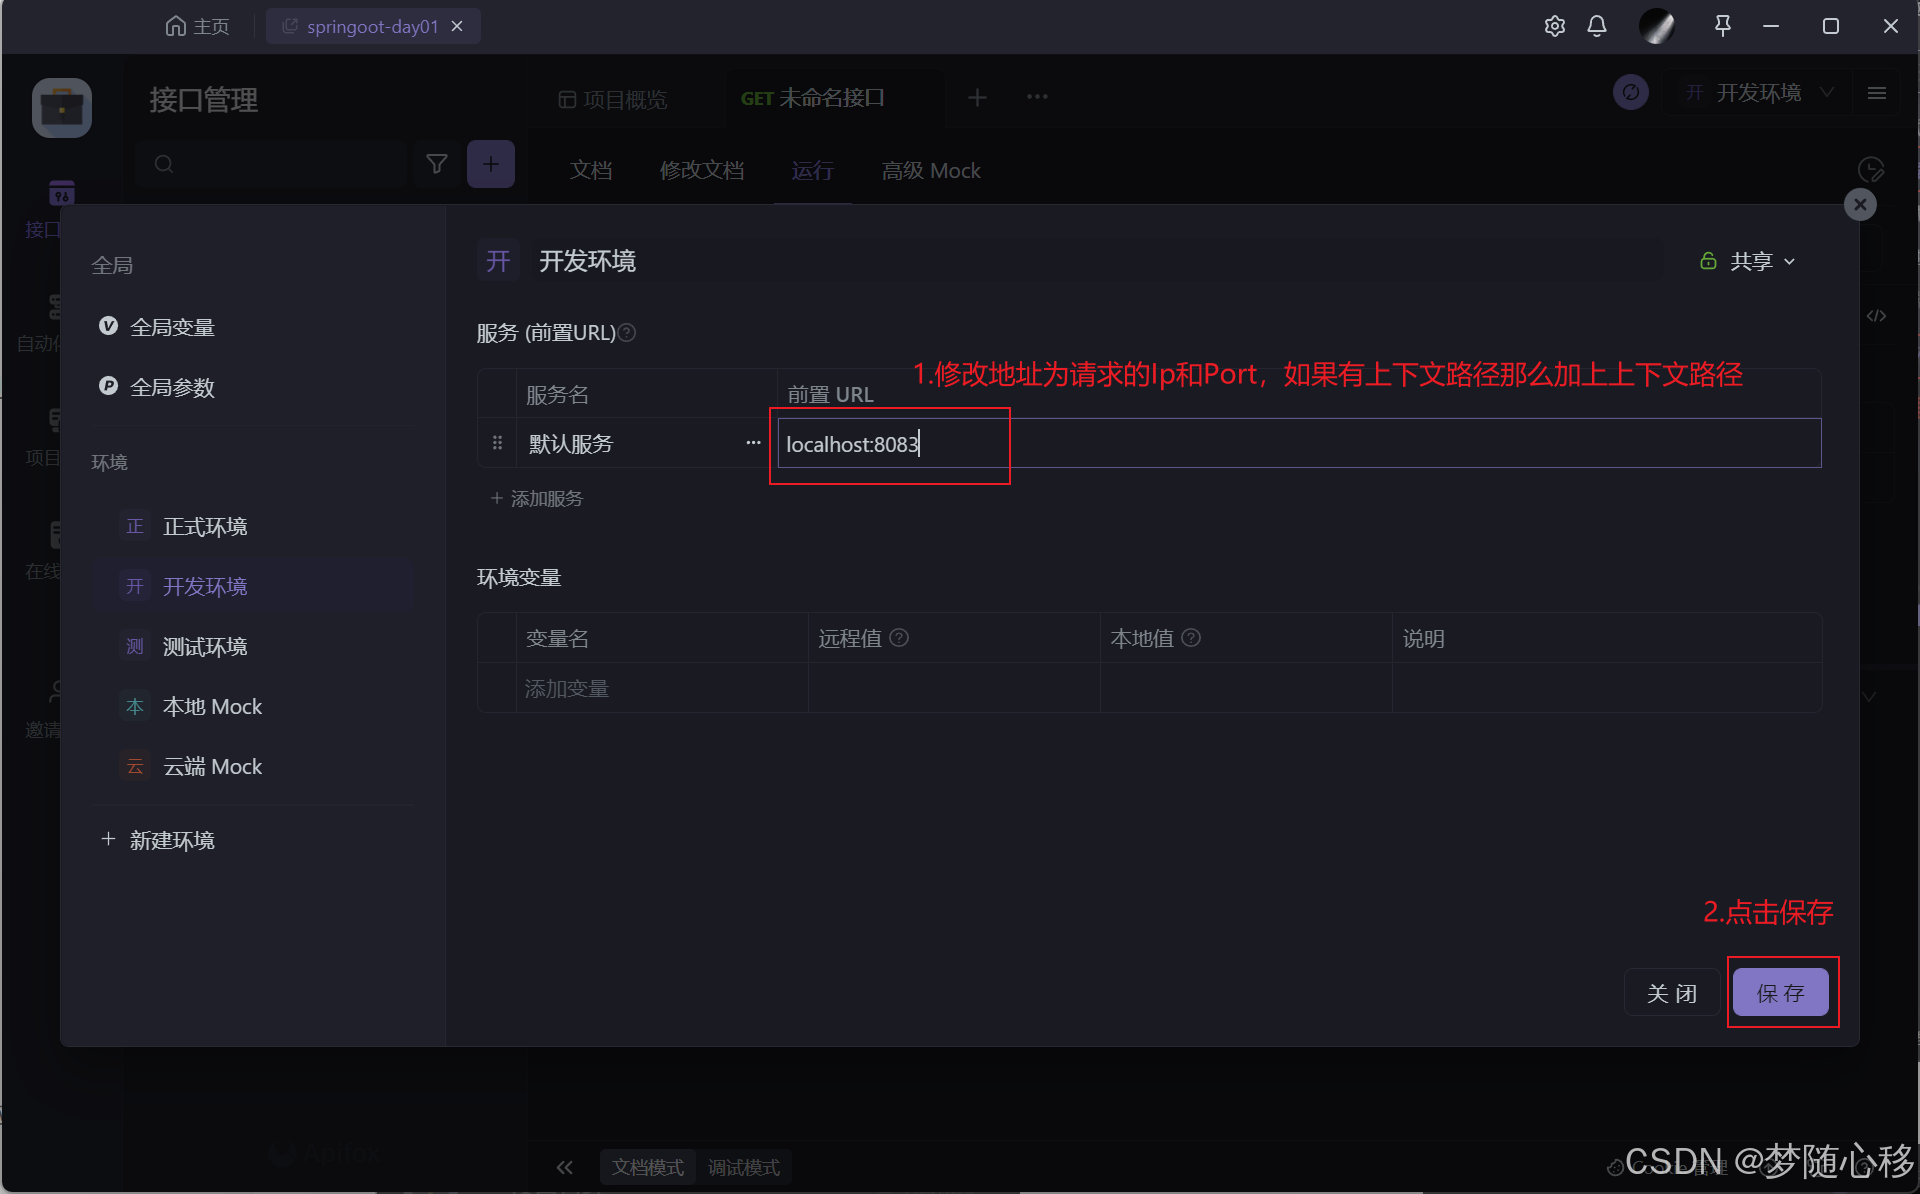Screen dimensions: 1920x1194
Task: Switch to 云端 Mock environment
Action: [212, 767]
